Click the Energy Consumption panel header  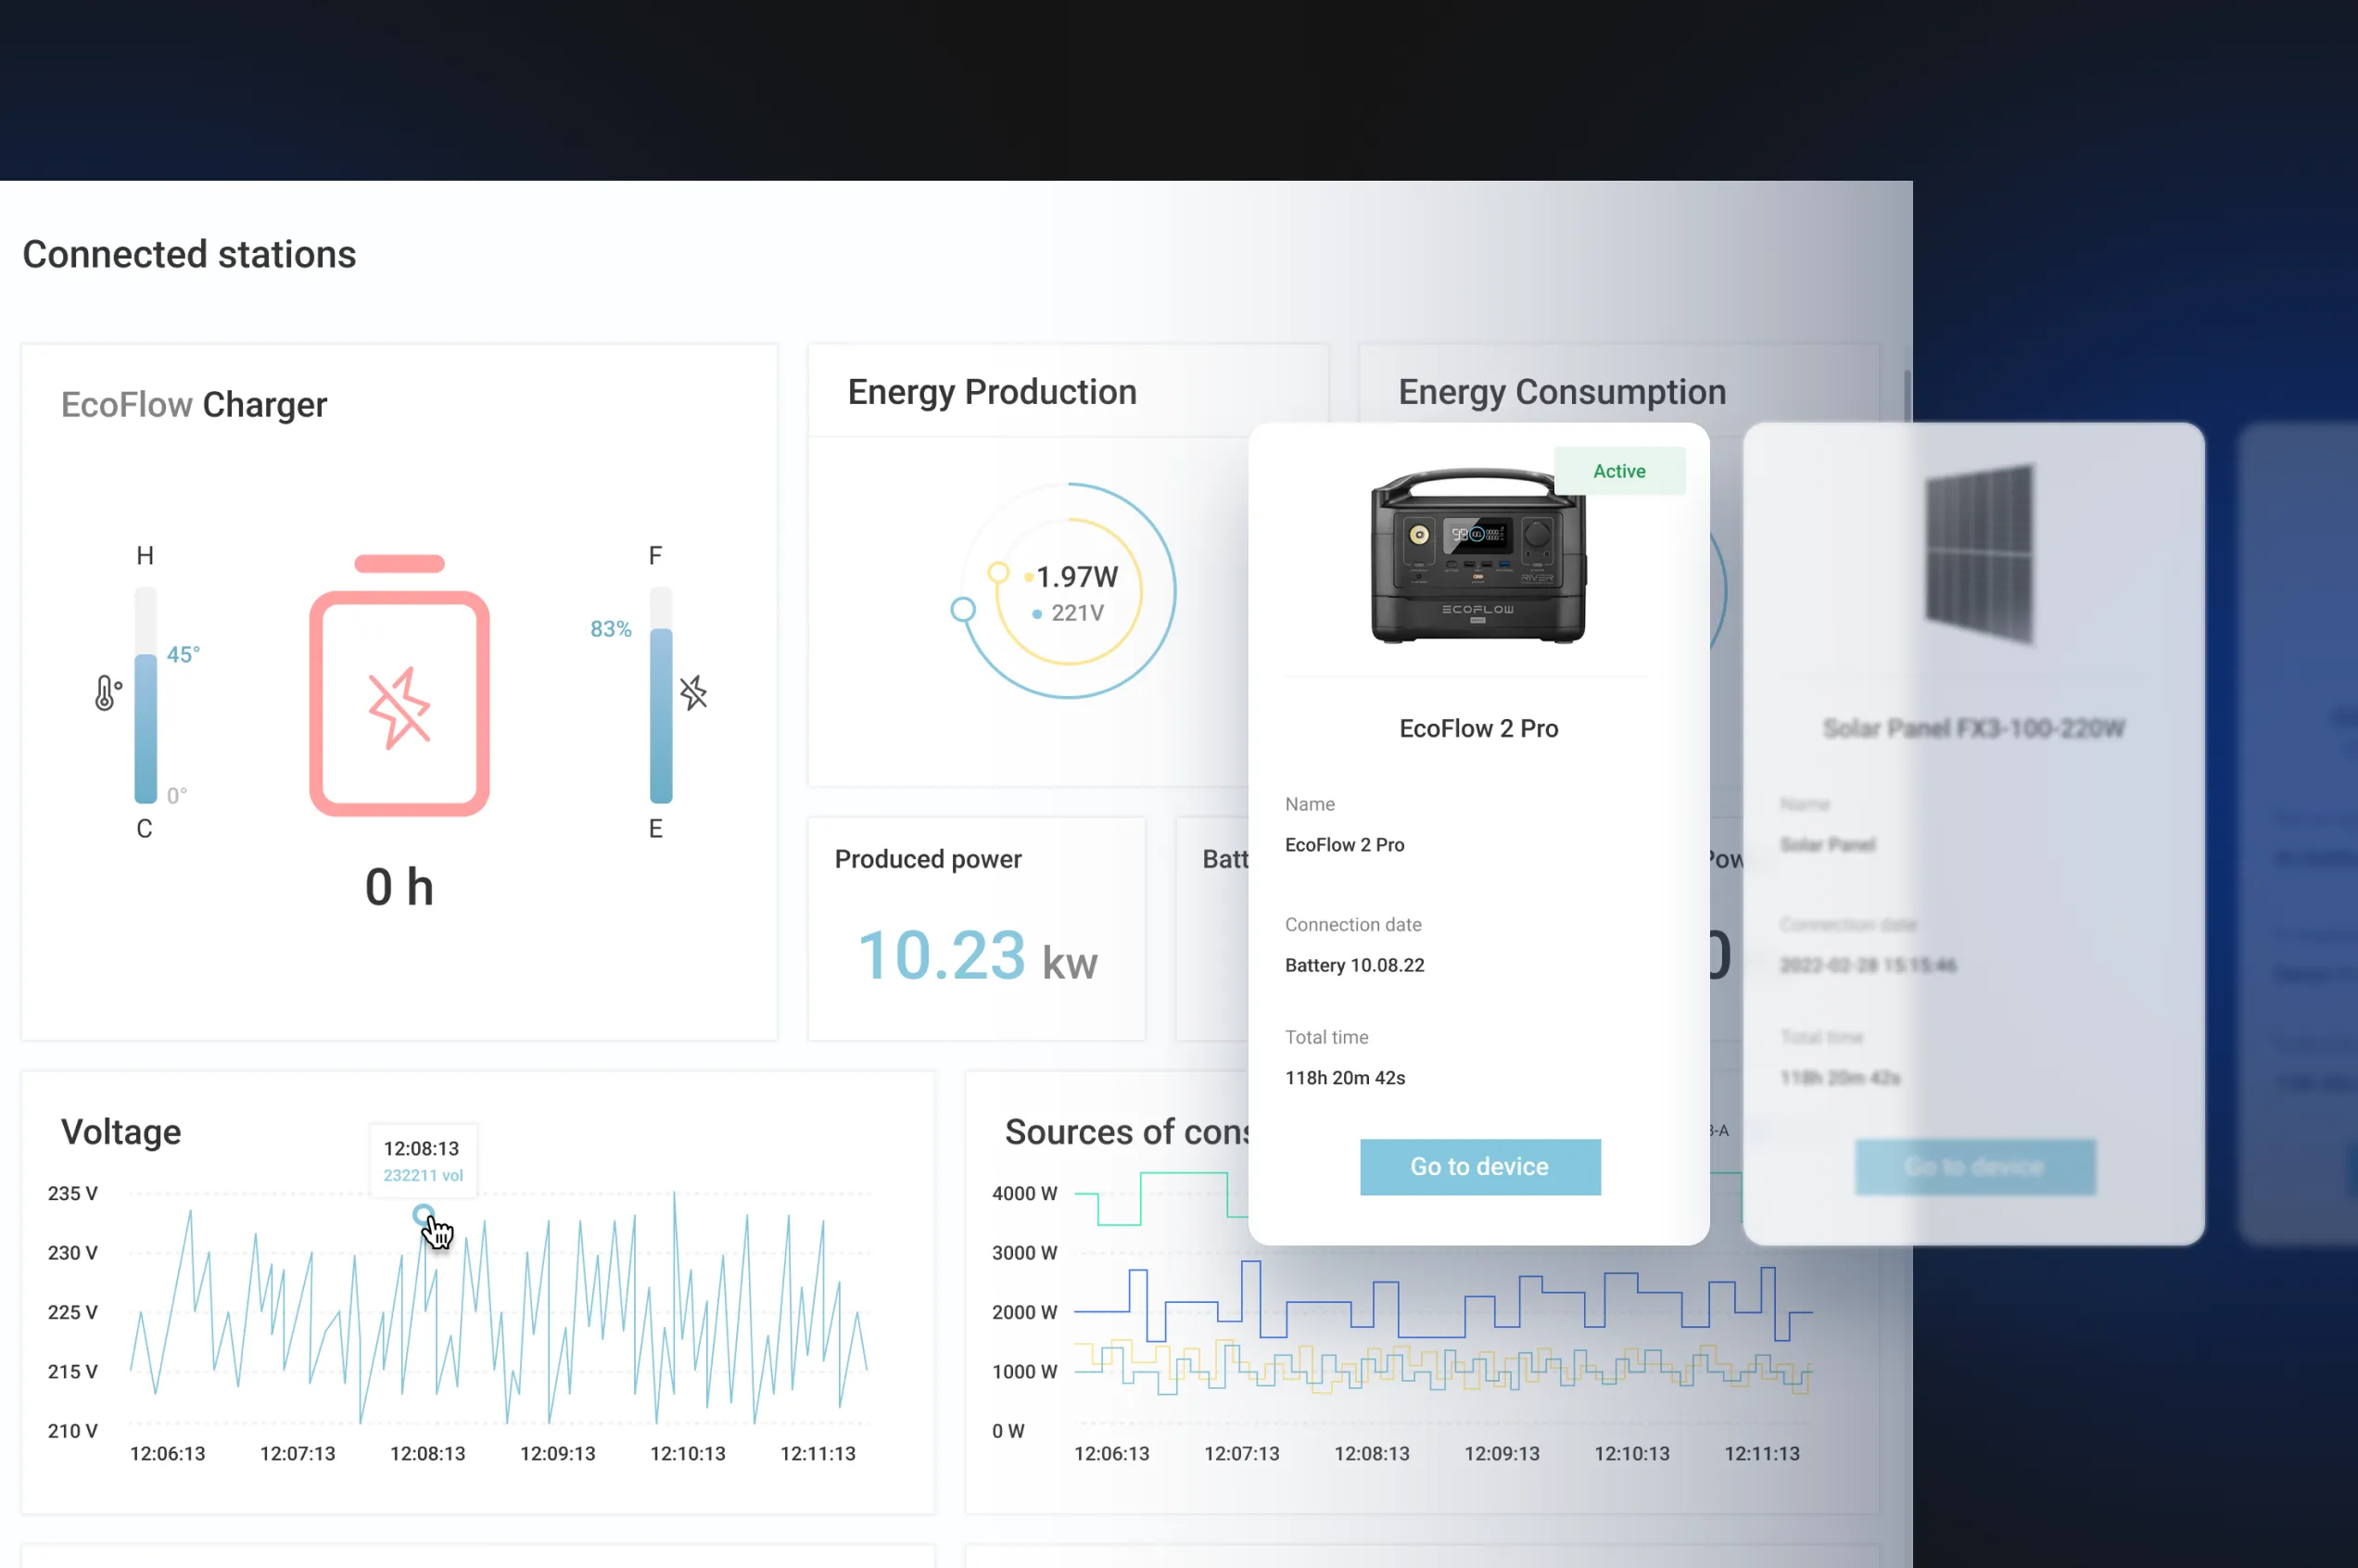pyautogui.click(x=1561, y=392)
